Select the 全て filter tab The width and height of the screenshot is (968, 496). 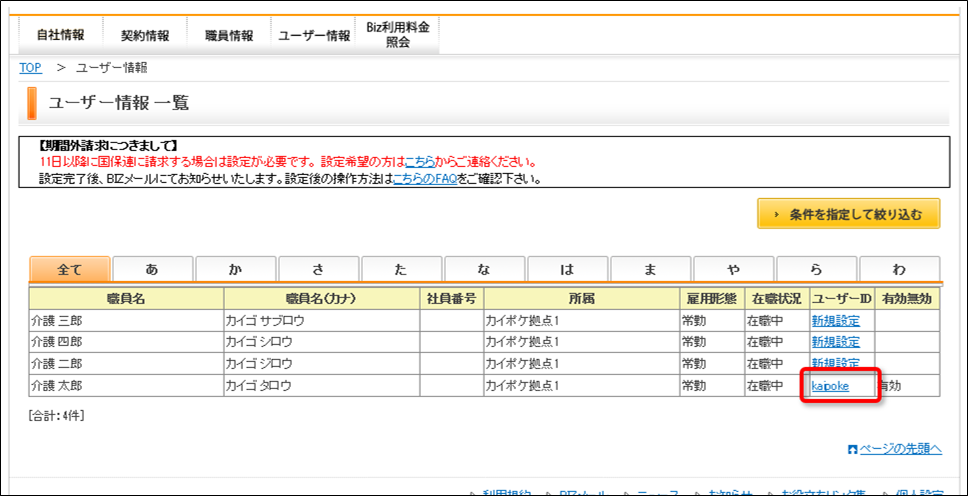(x=70, y=270)
